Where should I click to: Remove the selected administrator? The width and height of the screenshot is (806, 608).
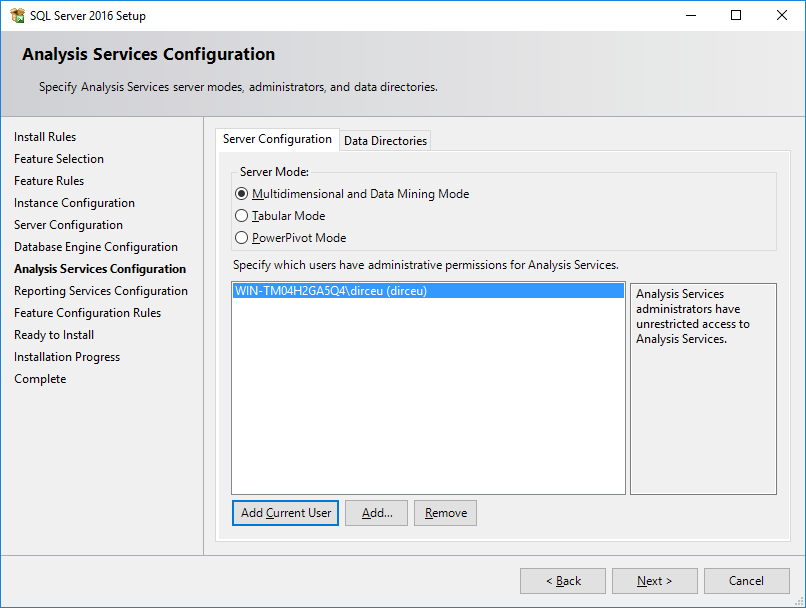click(446, 513)
